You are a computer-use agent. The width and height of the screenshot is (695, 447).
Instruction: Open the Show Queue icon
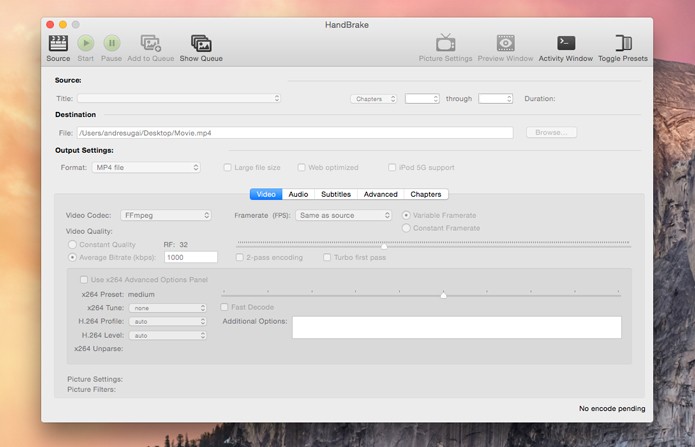tap(201, 43)
